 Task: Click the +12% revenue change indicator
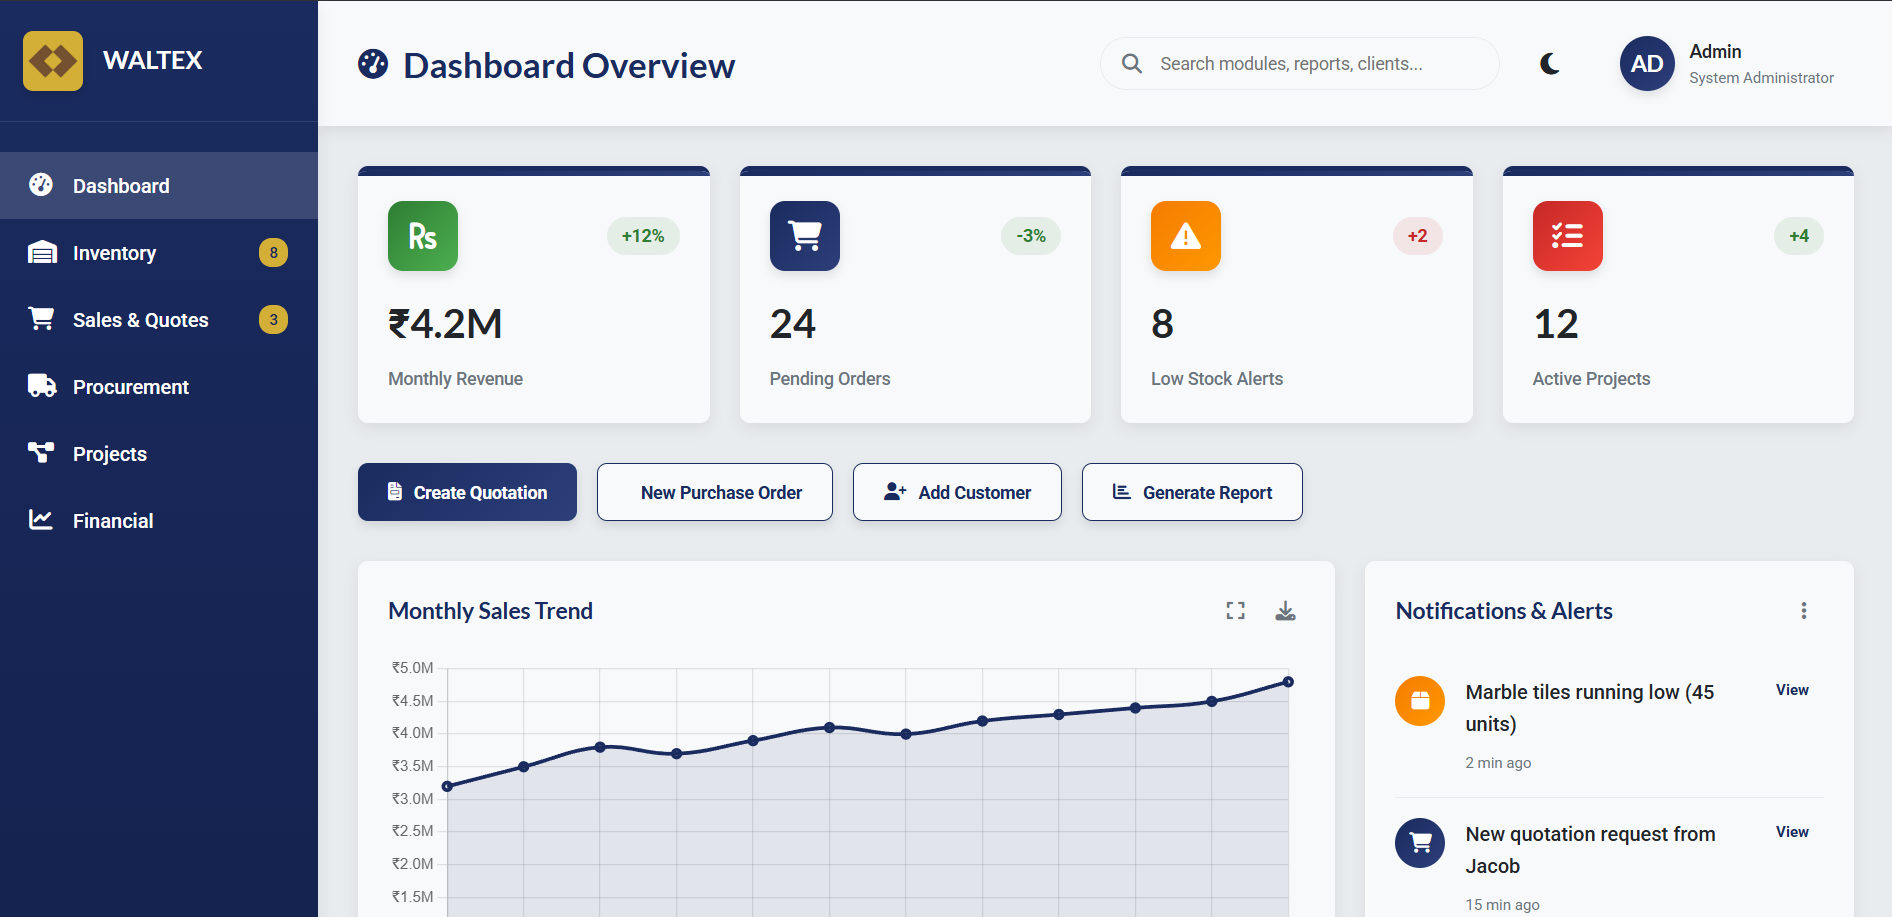pos(643,236)
